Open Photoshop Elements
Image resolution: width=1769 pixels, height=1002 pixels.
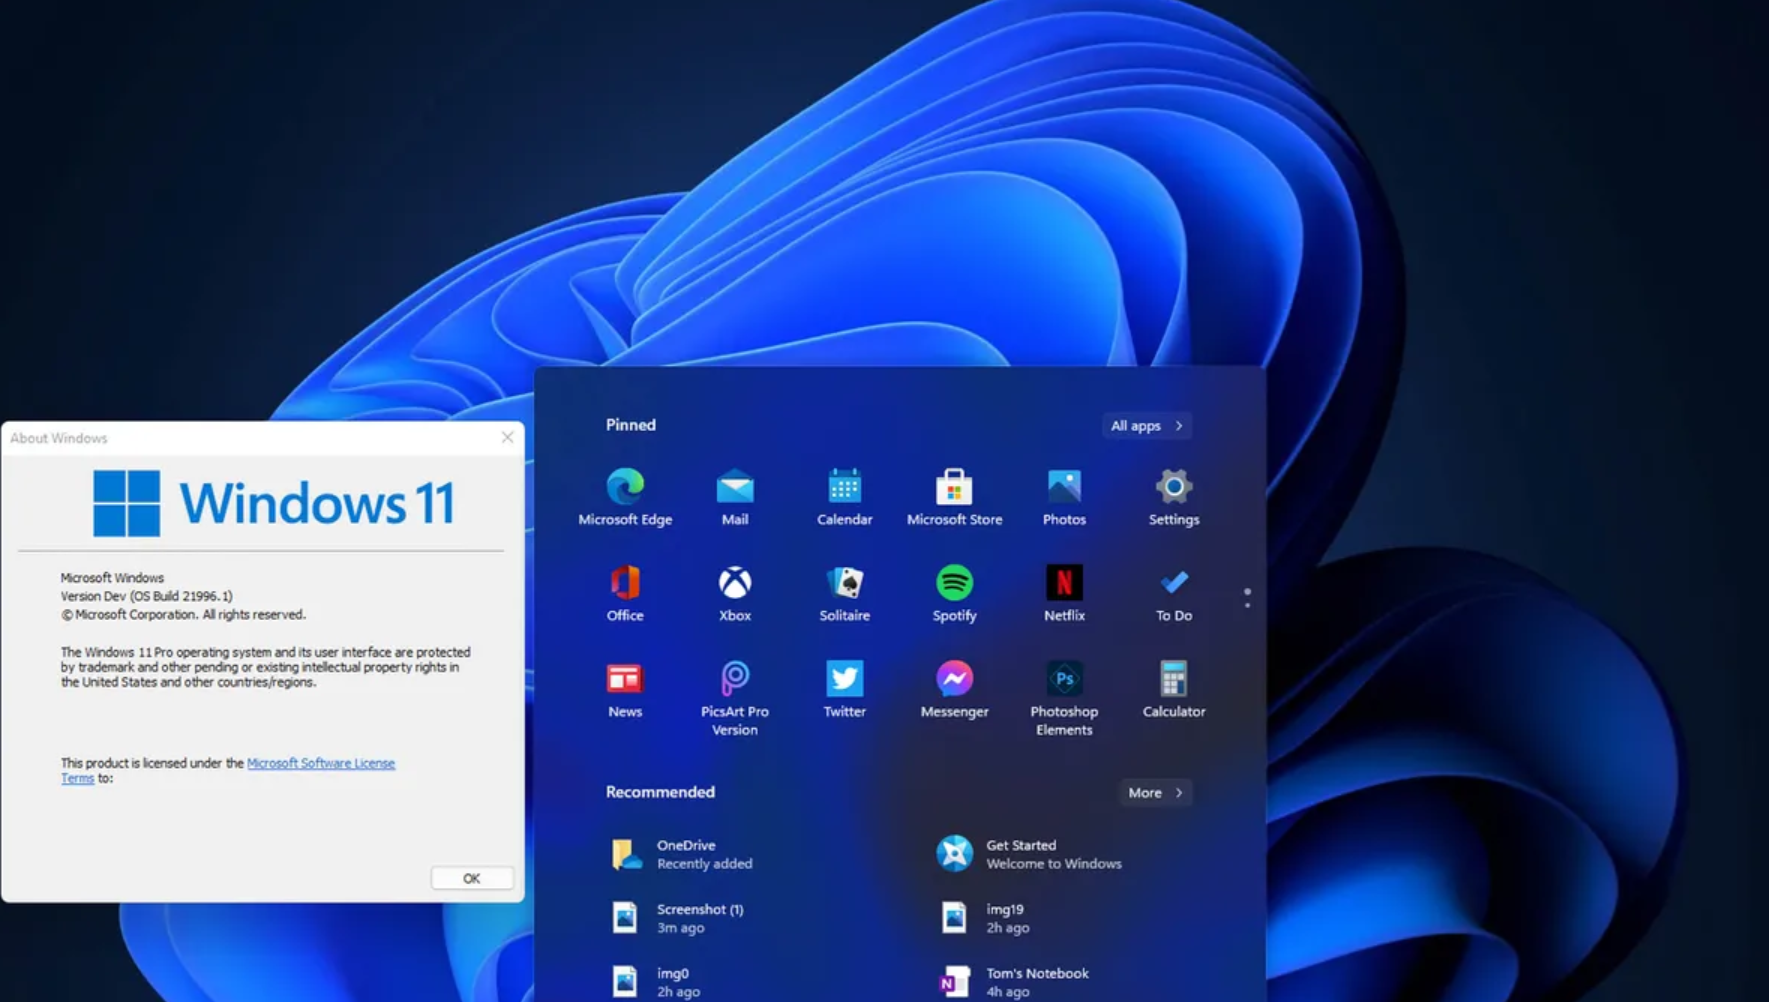pyautogui.click(x=1064, y=698)
